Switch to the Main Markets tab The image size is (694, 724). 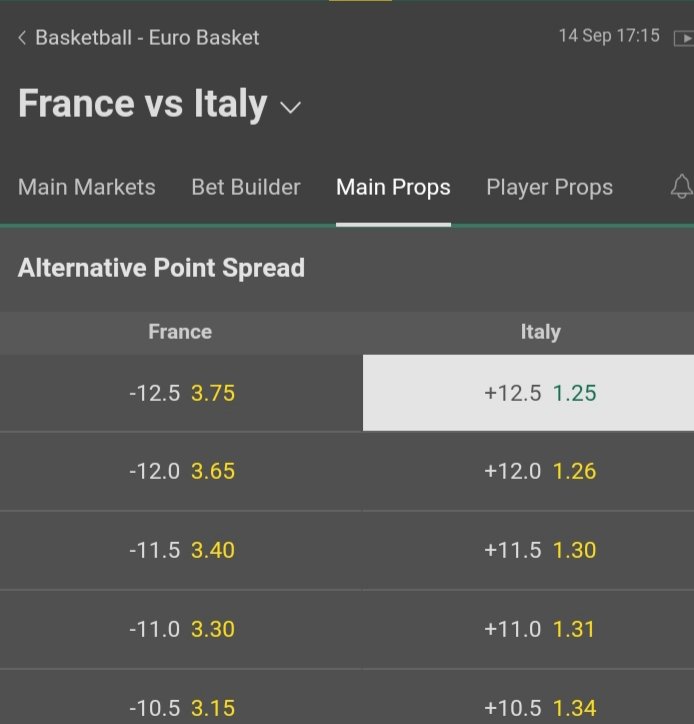pos(87,187)
